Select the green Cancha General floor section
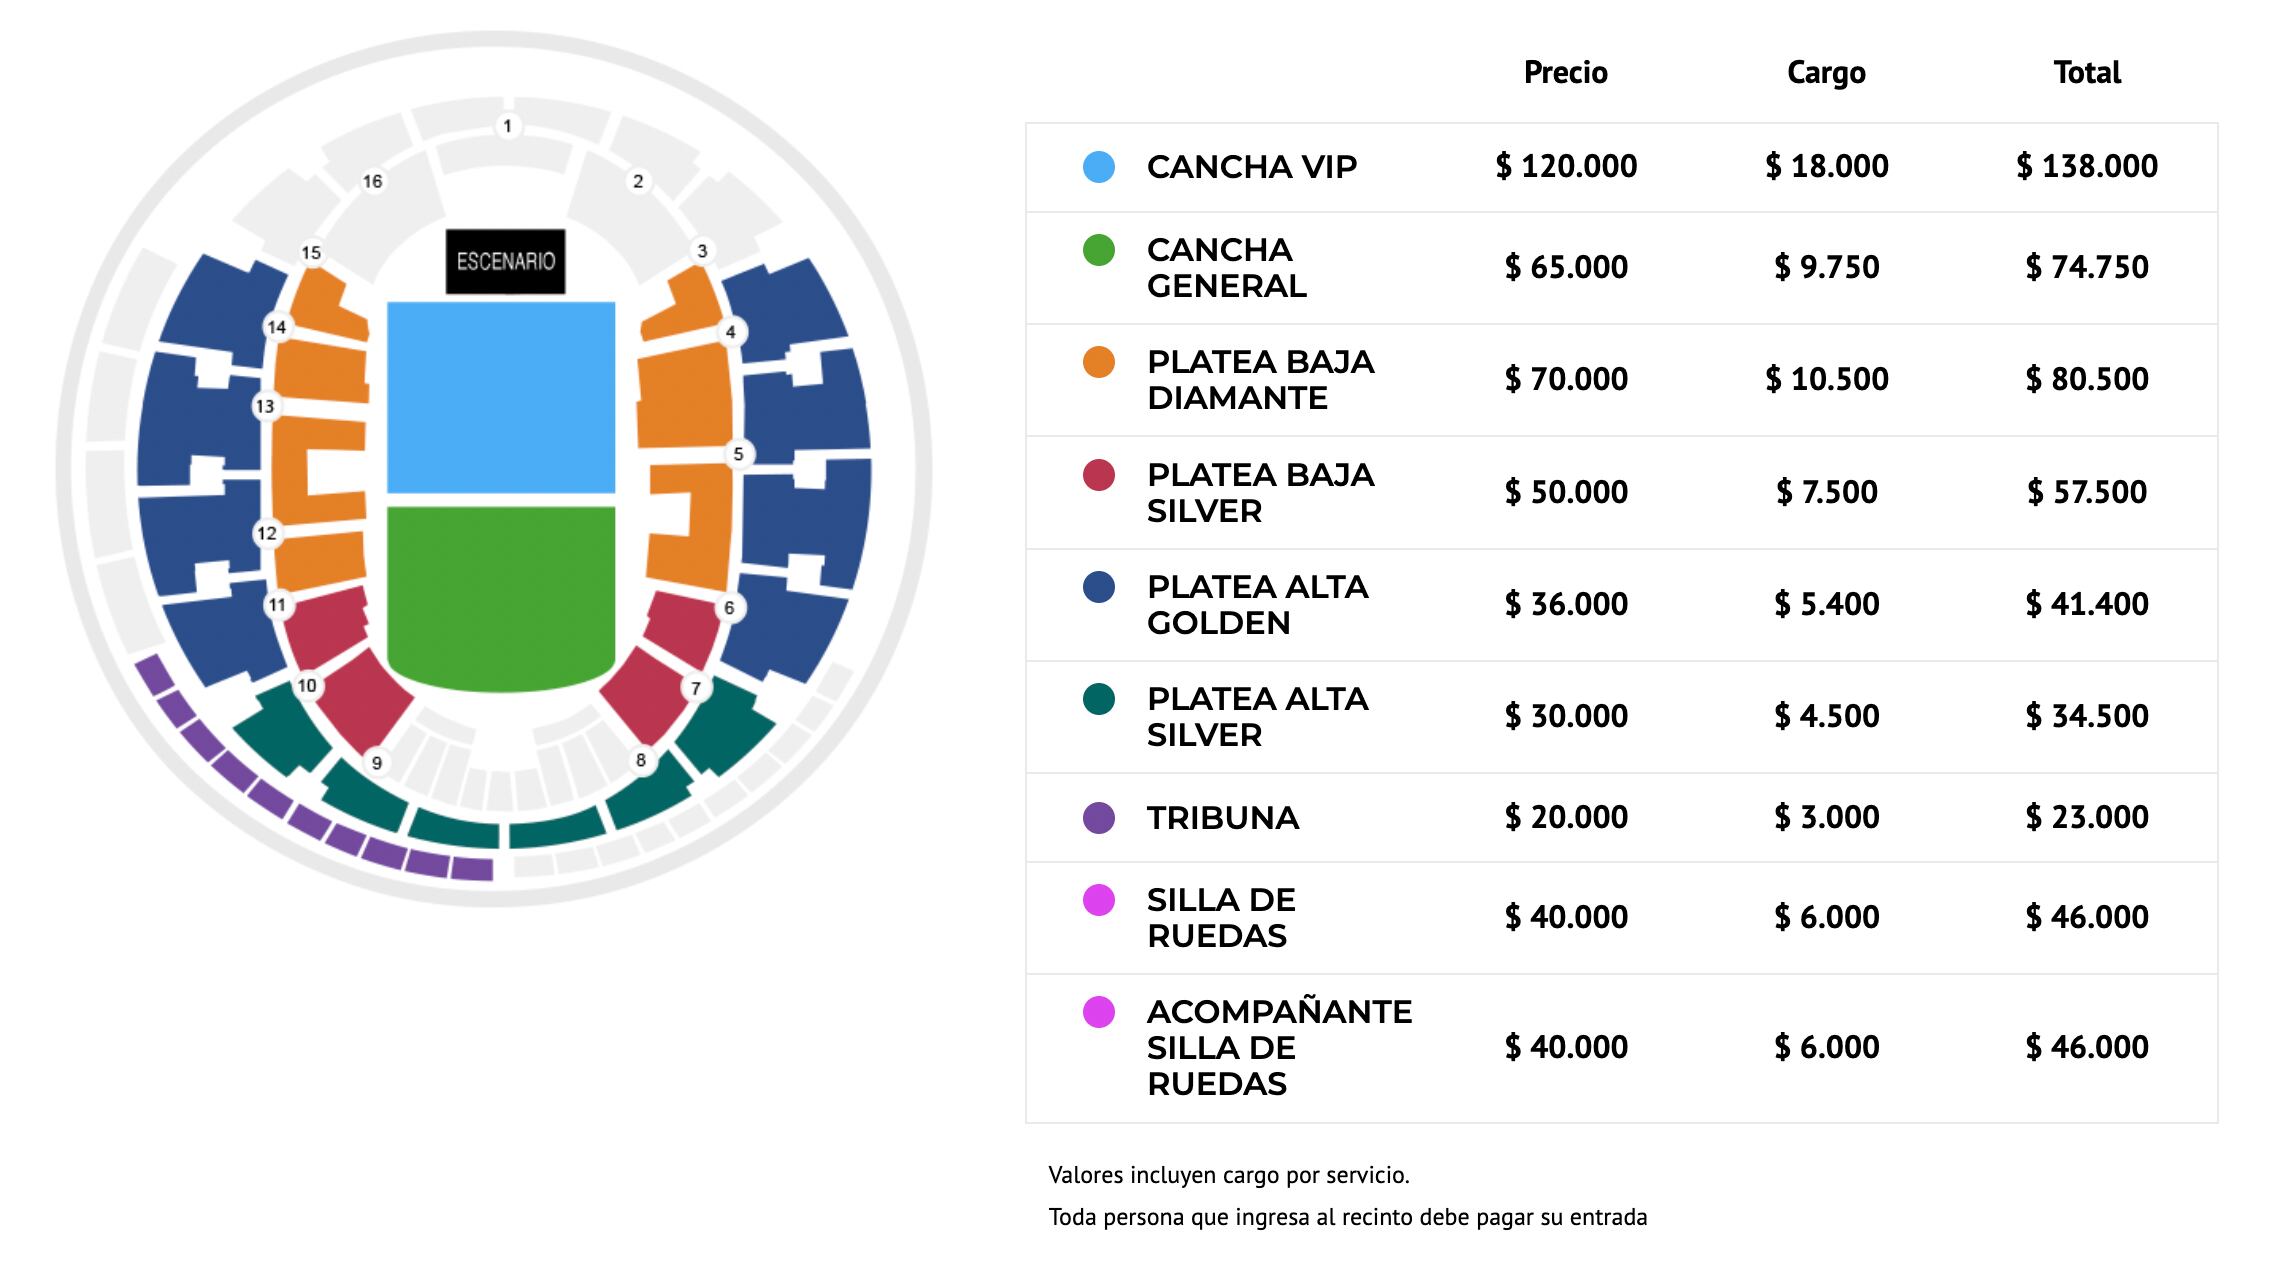Image resolution: width=2294 pixels, height=1268 pixels. tap(500, 590)
